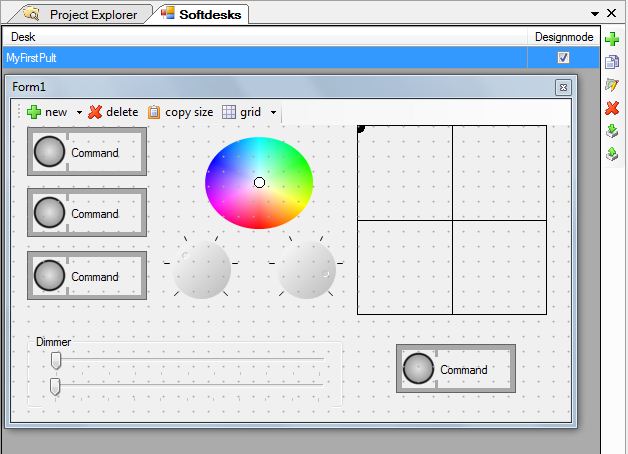Screen dimensions: 628x454
Task: Close the Form1 window
Action: click(x=563, y=87)
